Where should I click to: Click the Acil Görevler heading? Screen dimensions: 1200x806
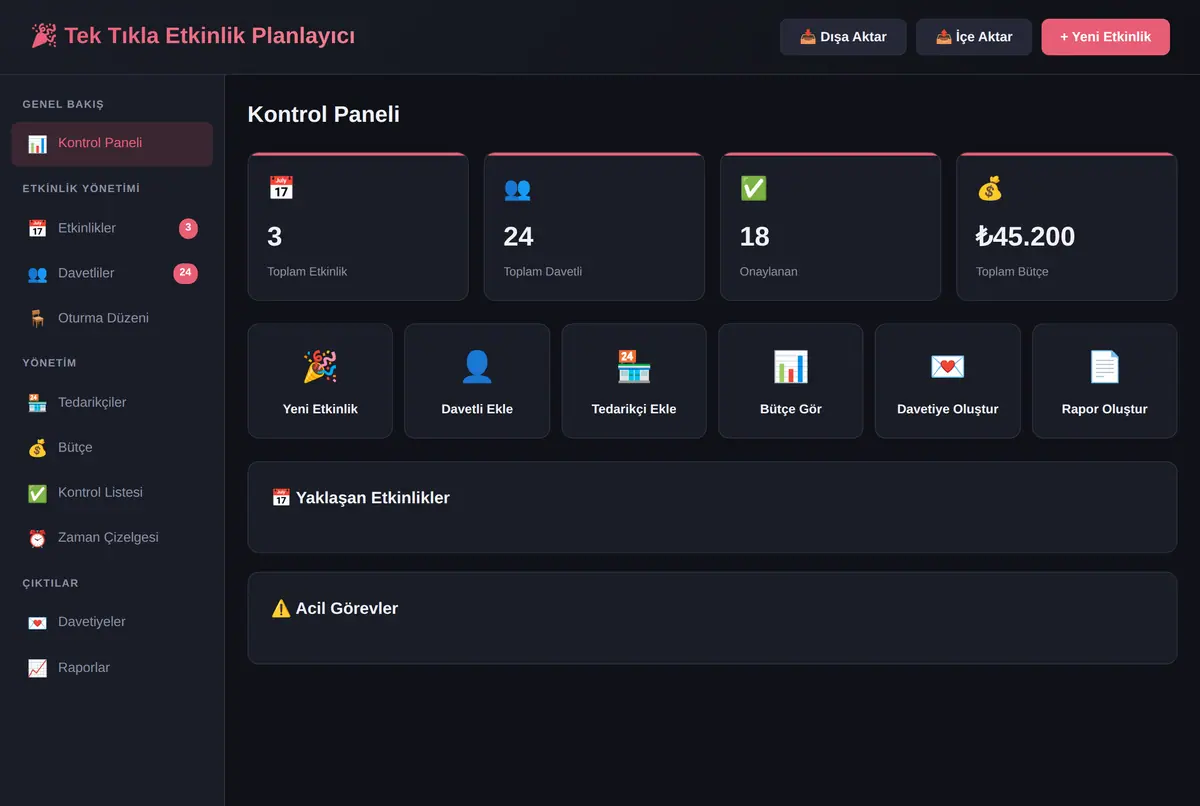click(335, 609)
